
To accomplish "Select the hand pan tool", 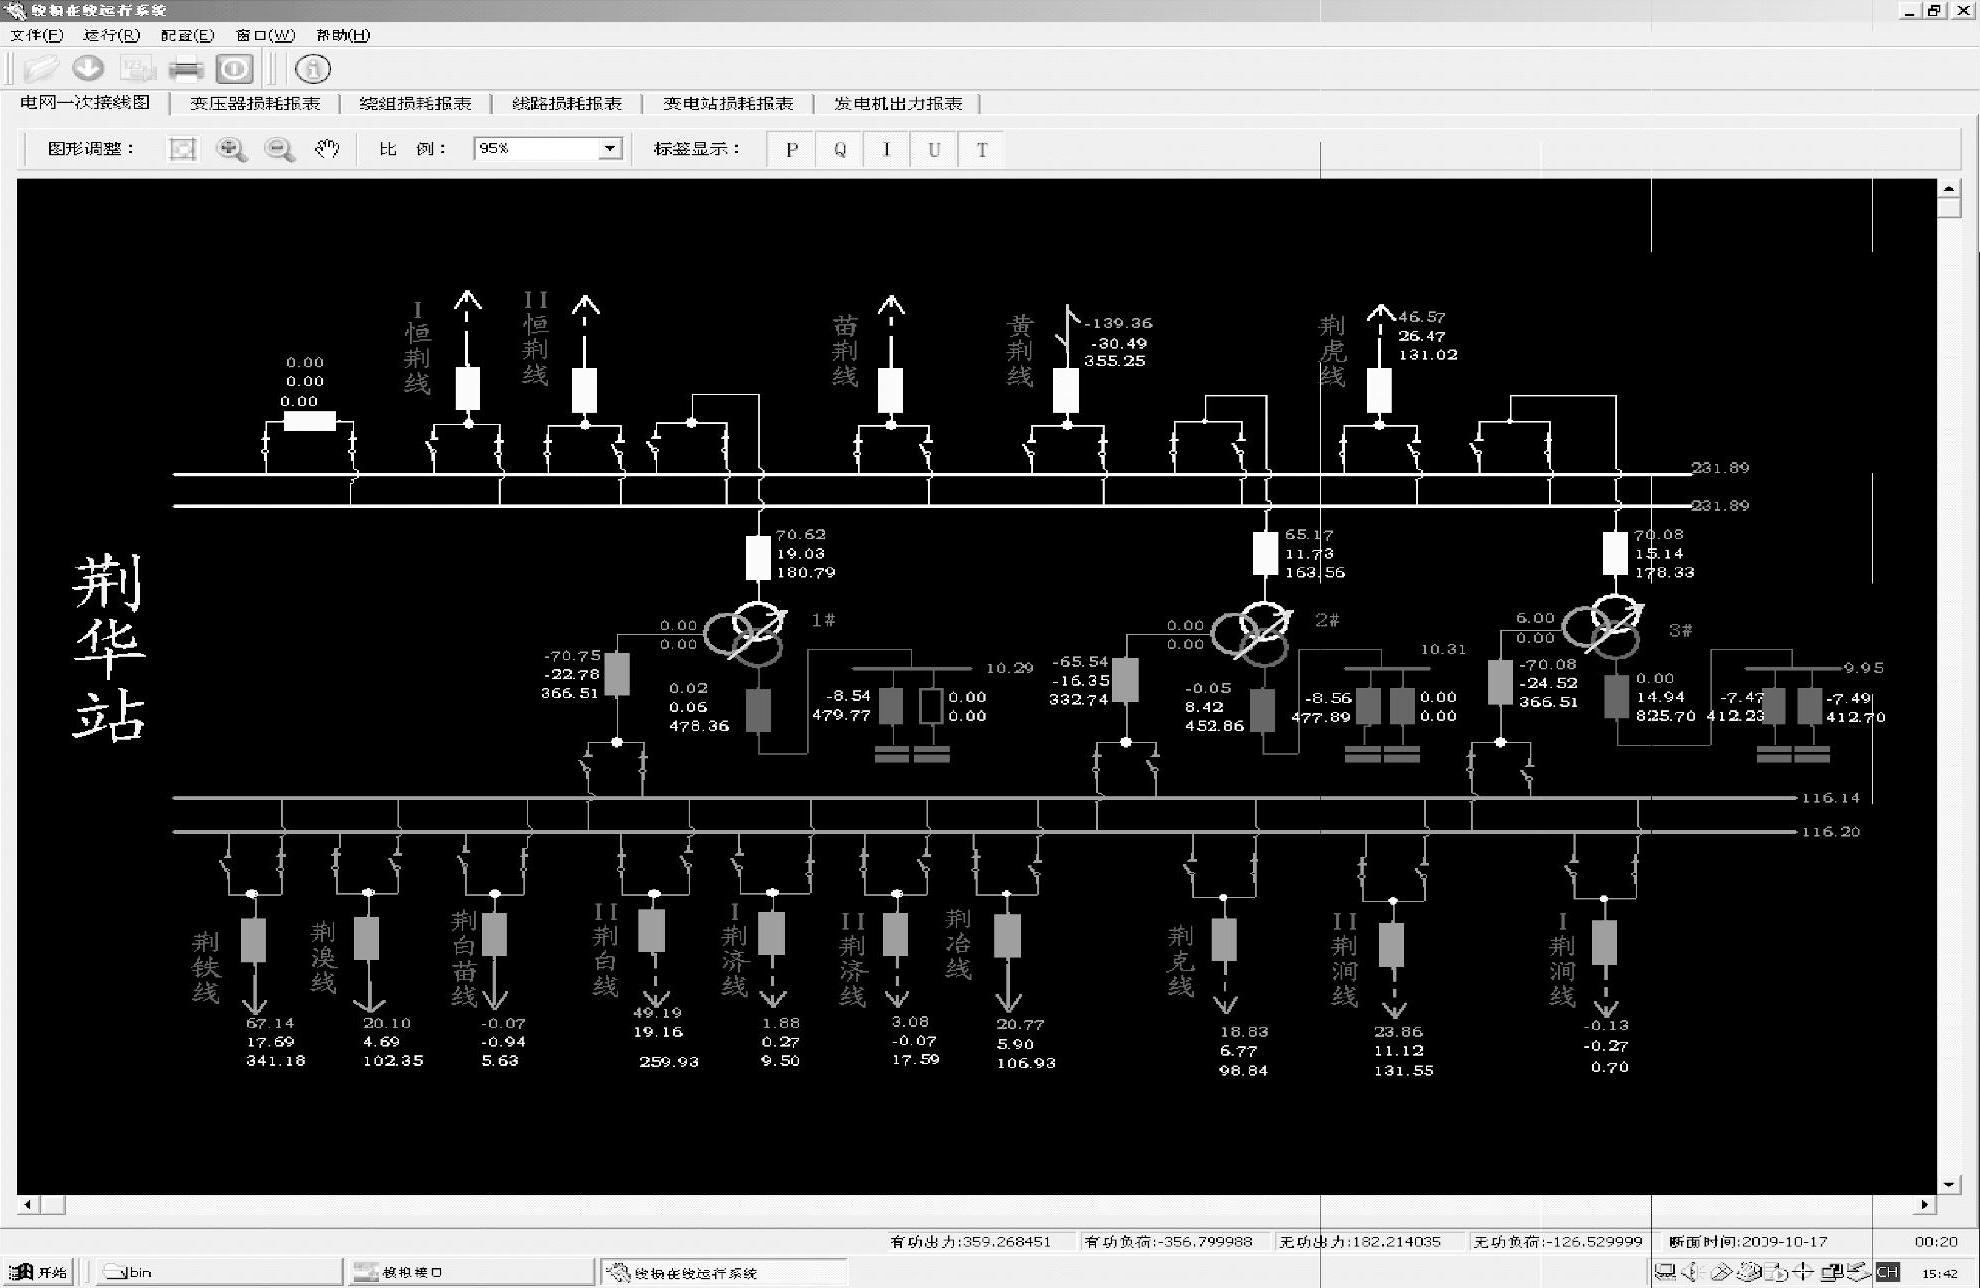I will point(326,150).
